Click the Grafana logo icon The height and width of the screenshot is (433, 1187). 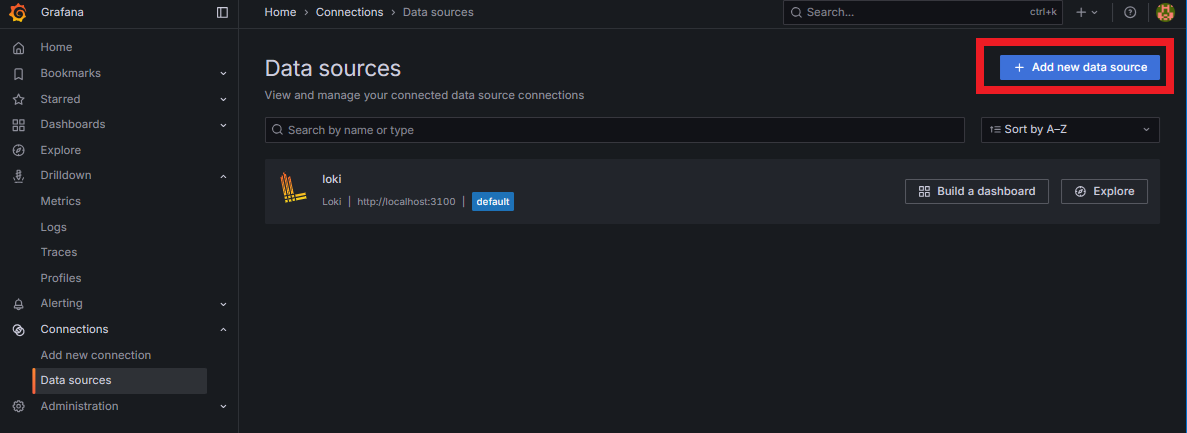pos(18,12)
